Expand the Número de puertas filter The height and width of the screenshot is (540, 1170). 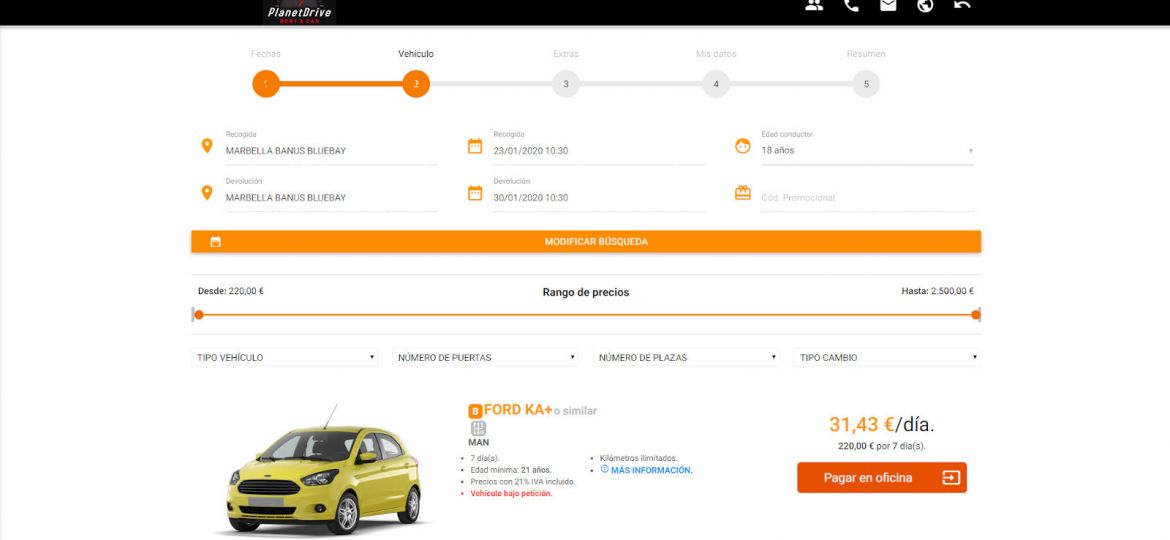pyautogui.click(x=485, y=357)
